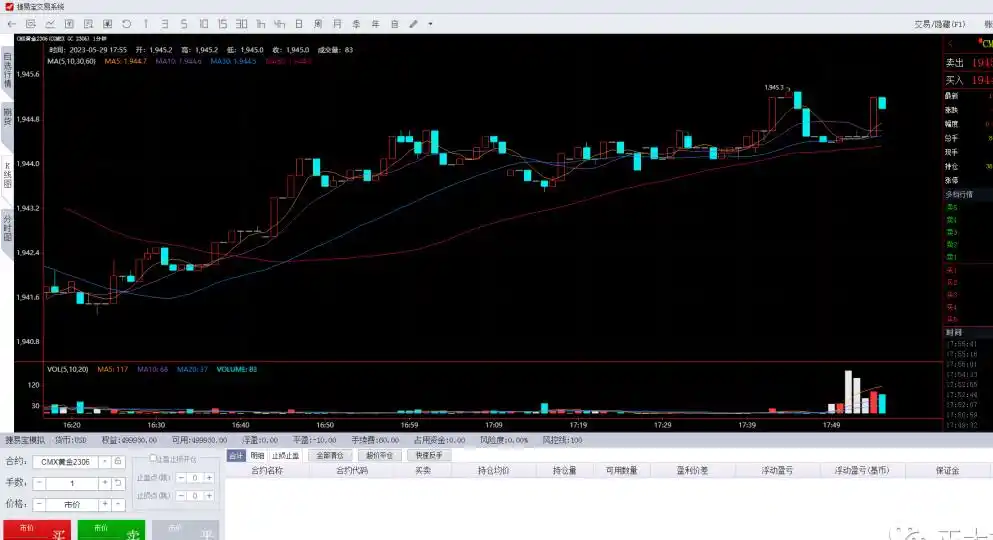Expand the dropdown arrow beside pencil tool
The image size is (993, 540).
[430, 24]
